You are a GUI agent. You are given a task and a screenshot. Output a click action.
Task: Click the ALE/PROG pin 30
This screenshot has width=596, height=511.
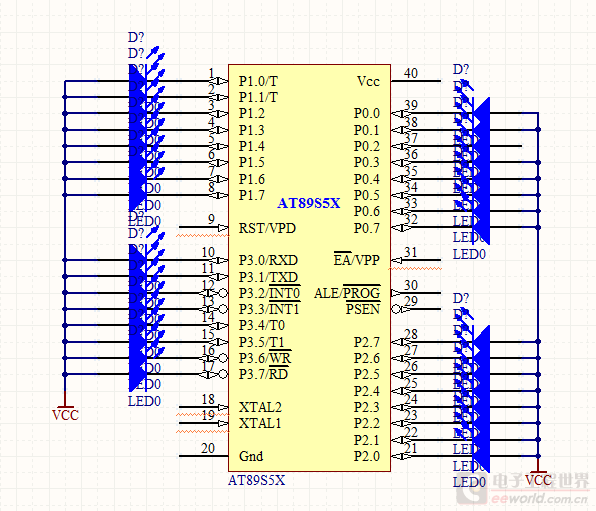coord(416,293)
